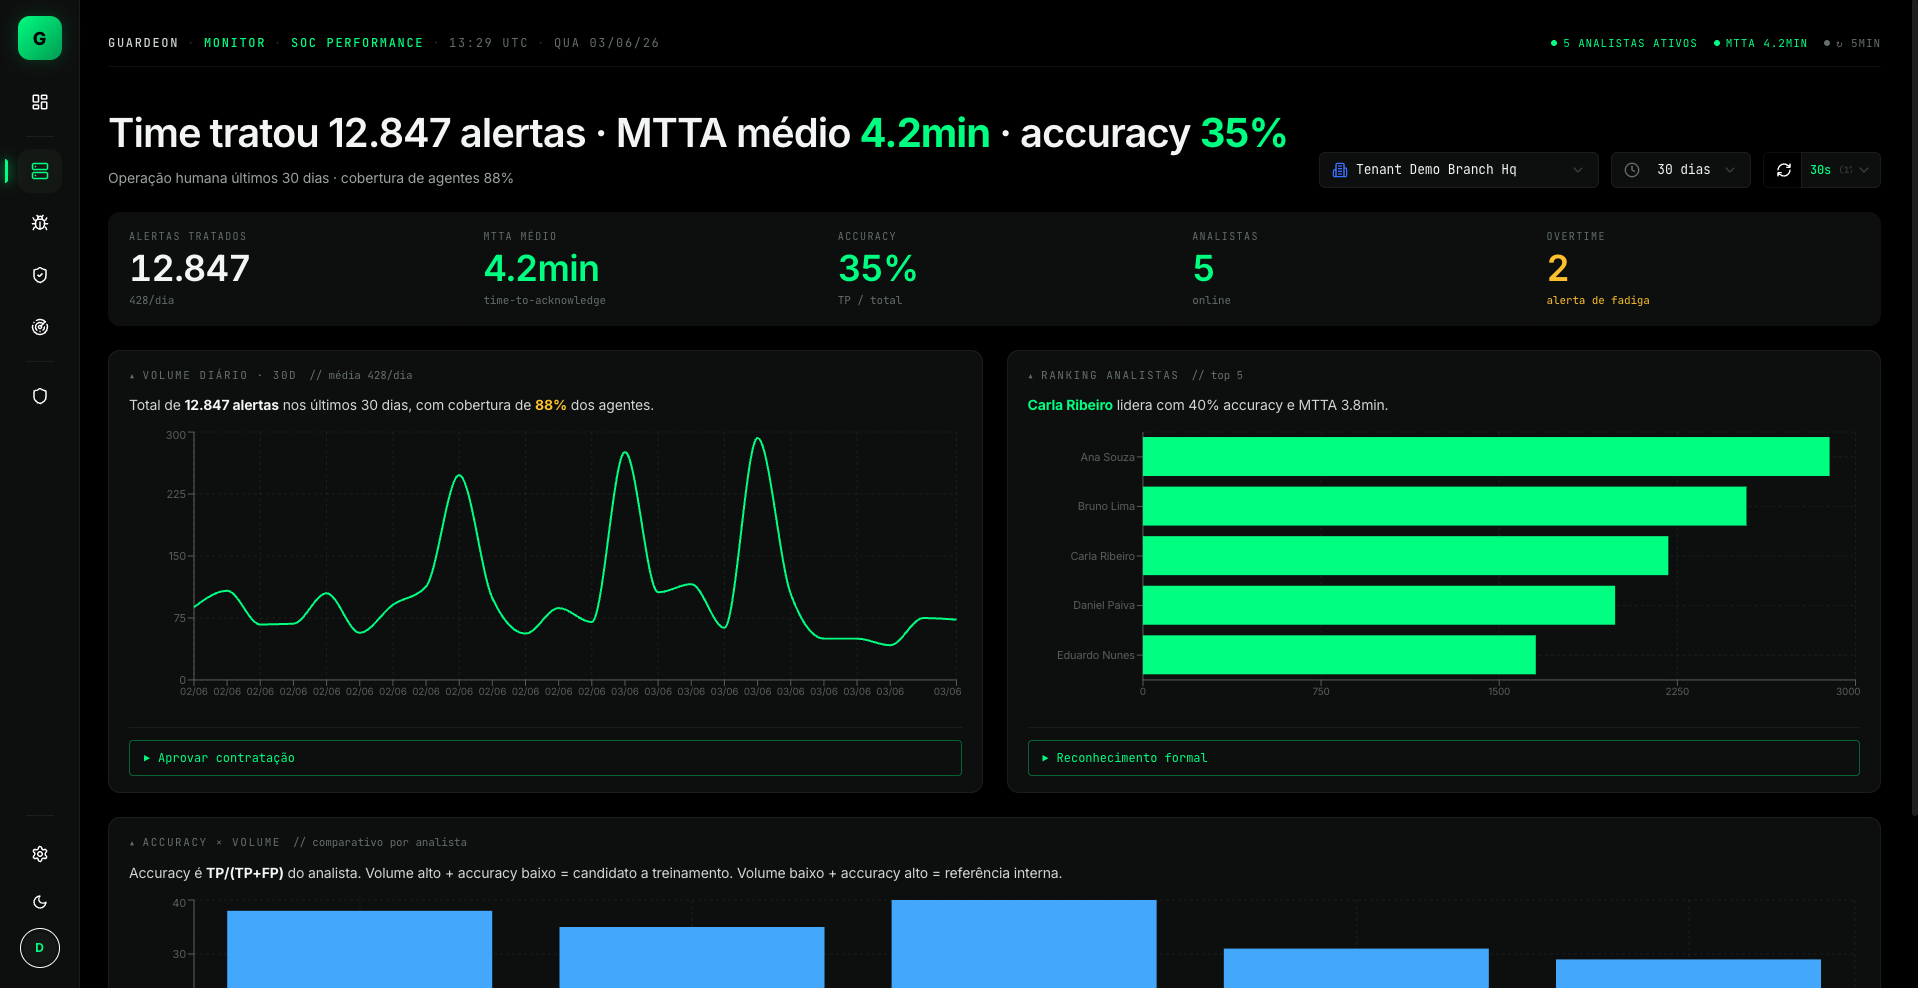Click GUARDEON breadcrumb

click(143, 43)
